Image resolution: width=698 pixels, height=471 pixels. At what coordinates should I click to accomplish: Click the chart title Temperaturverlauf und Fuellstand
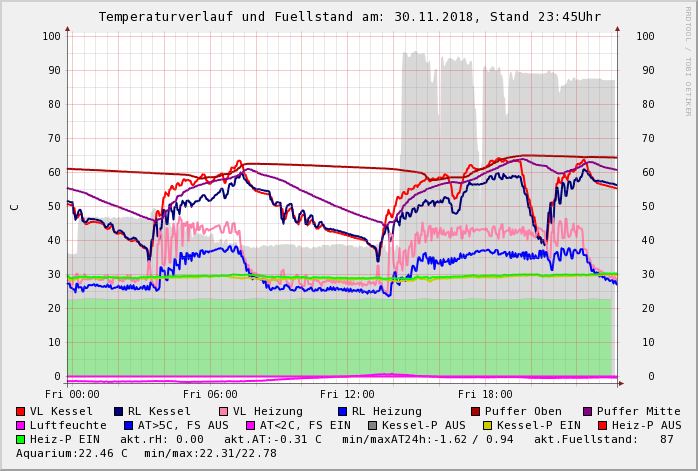[349, 17]
